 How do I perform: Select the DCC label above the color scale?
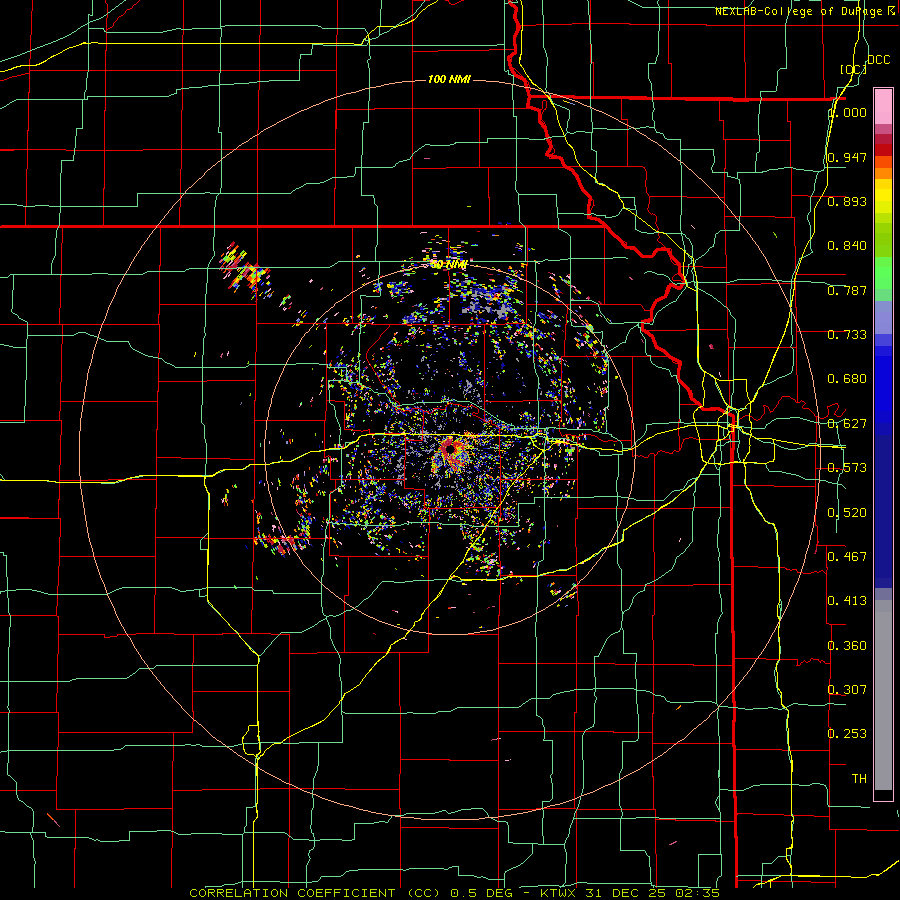(878, 60)
